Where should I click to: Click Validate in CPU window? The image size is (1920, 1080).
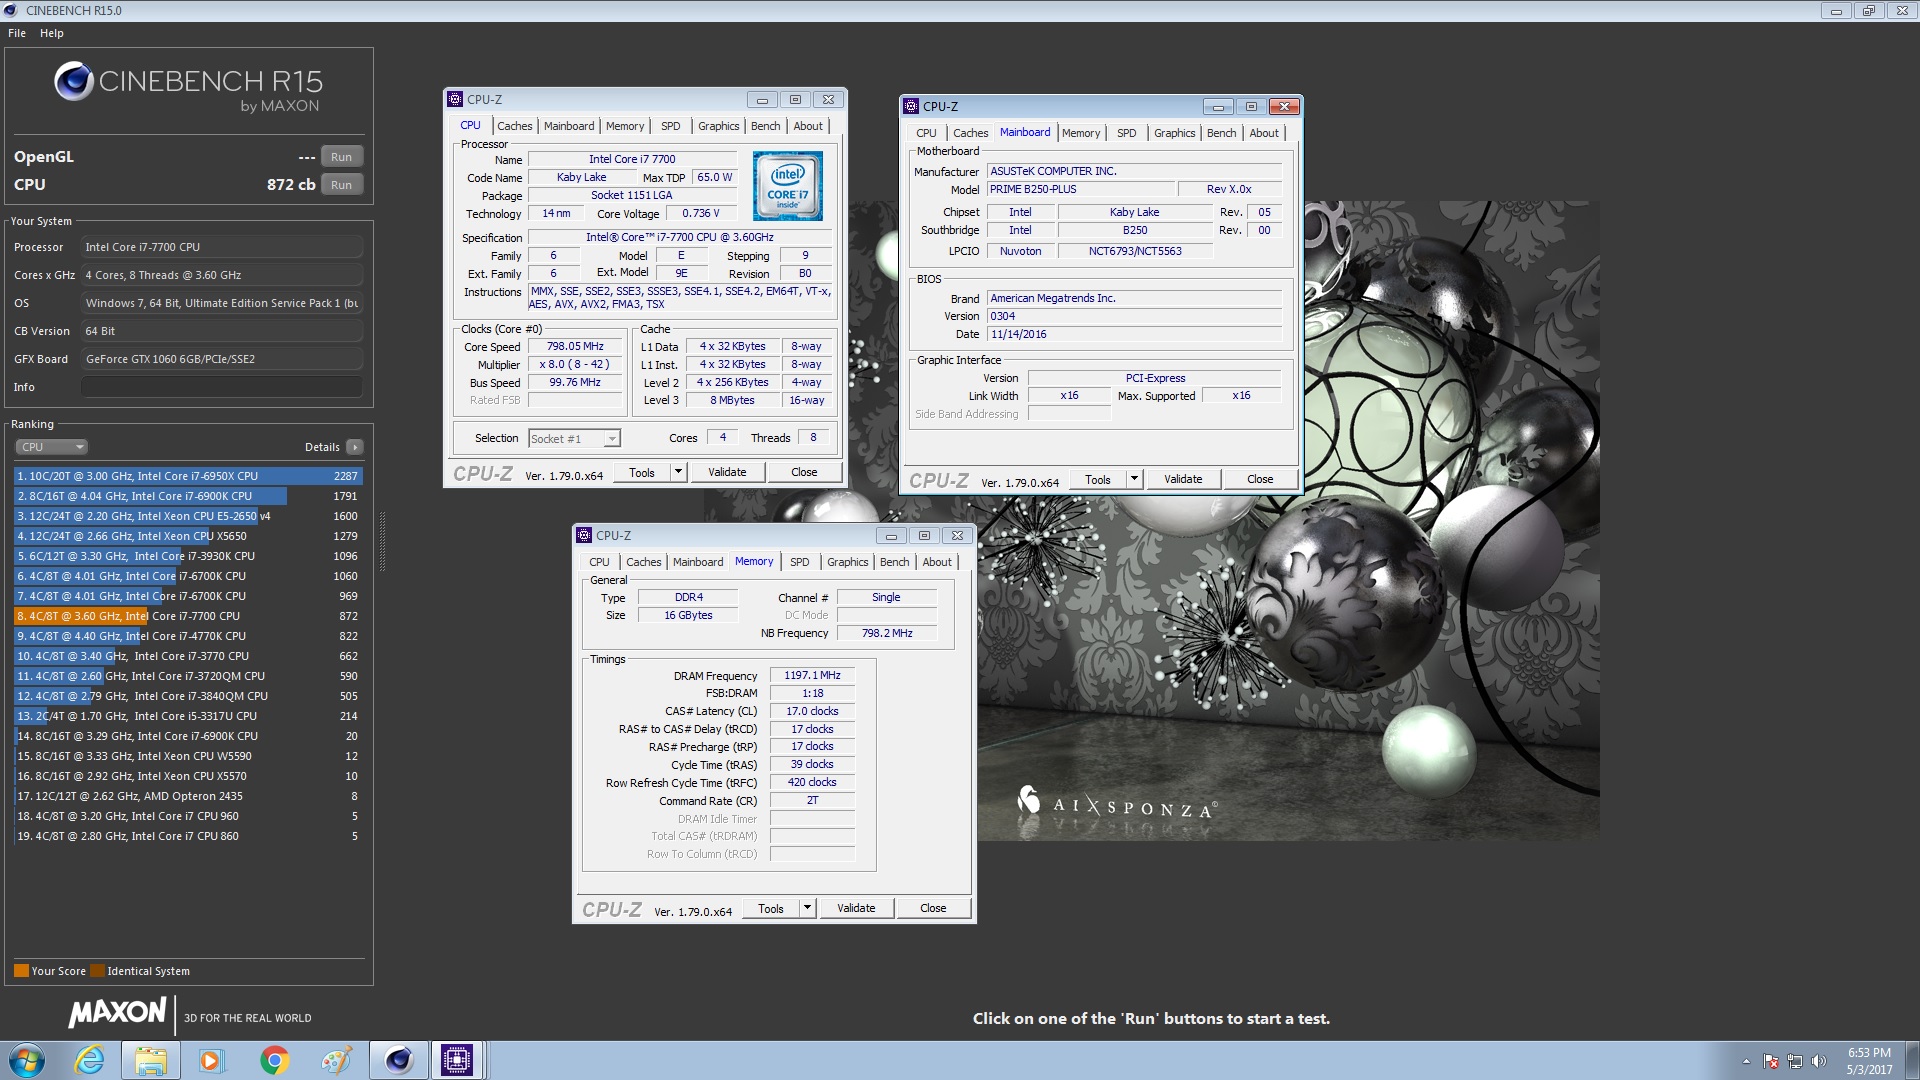[727, 472]
